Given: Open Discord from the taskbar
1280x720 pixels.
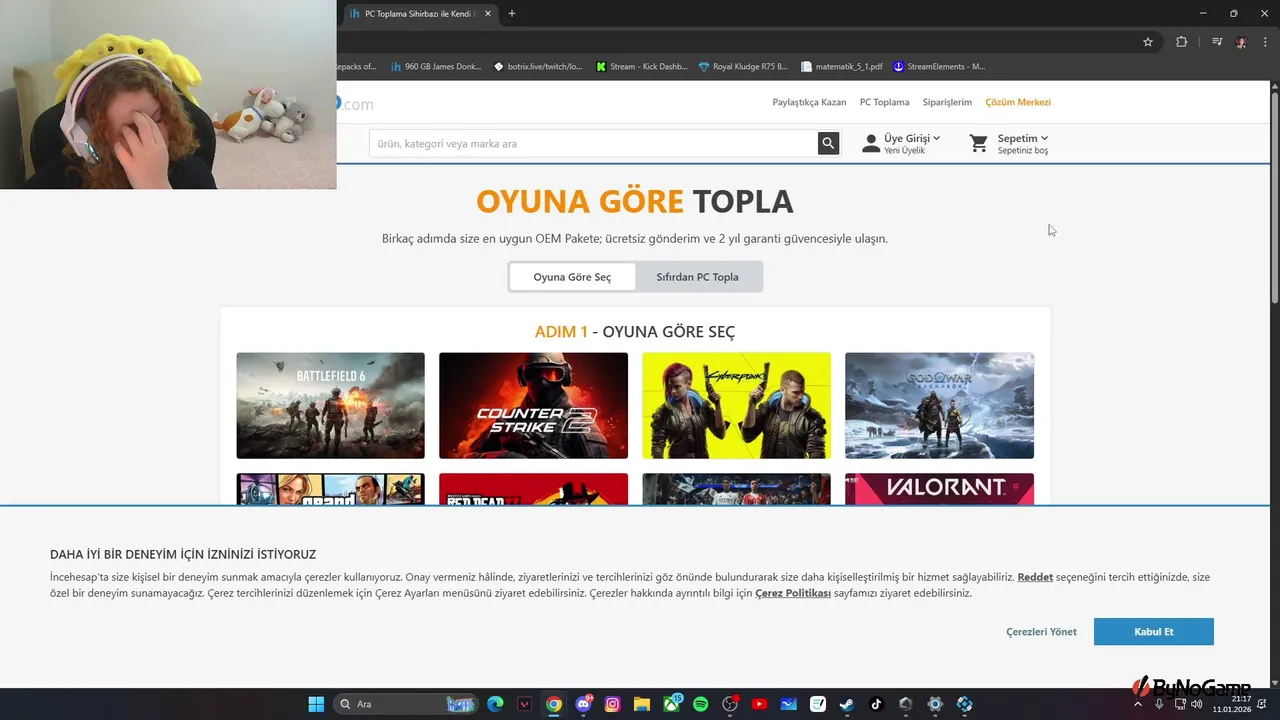Looking at the screenshot, I should [x=583, y=704].
